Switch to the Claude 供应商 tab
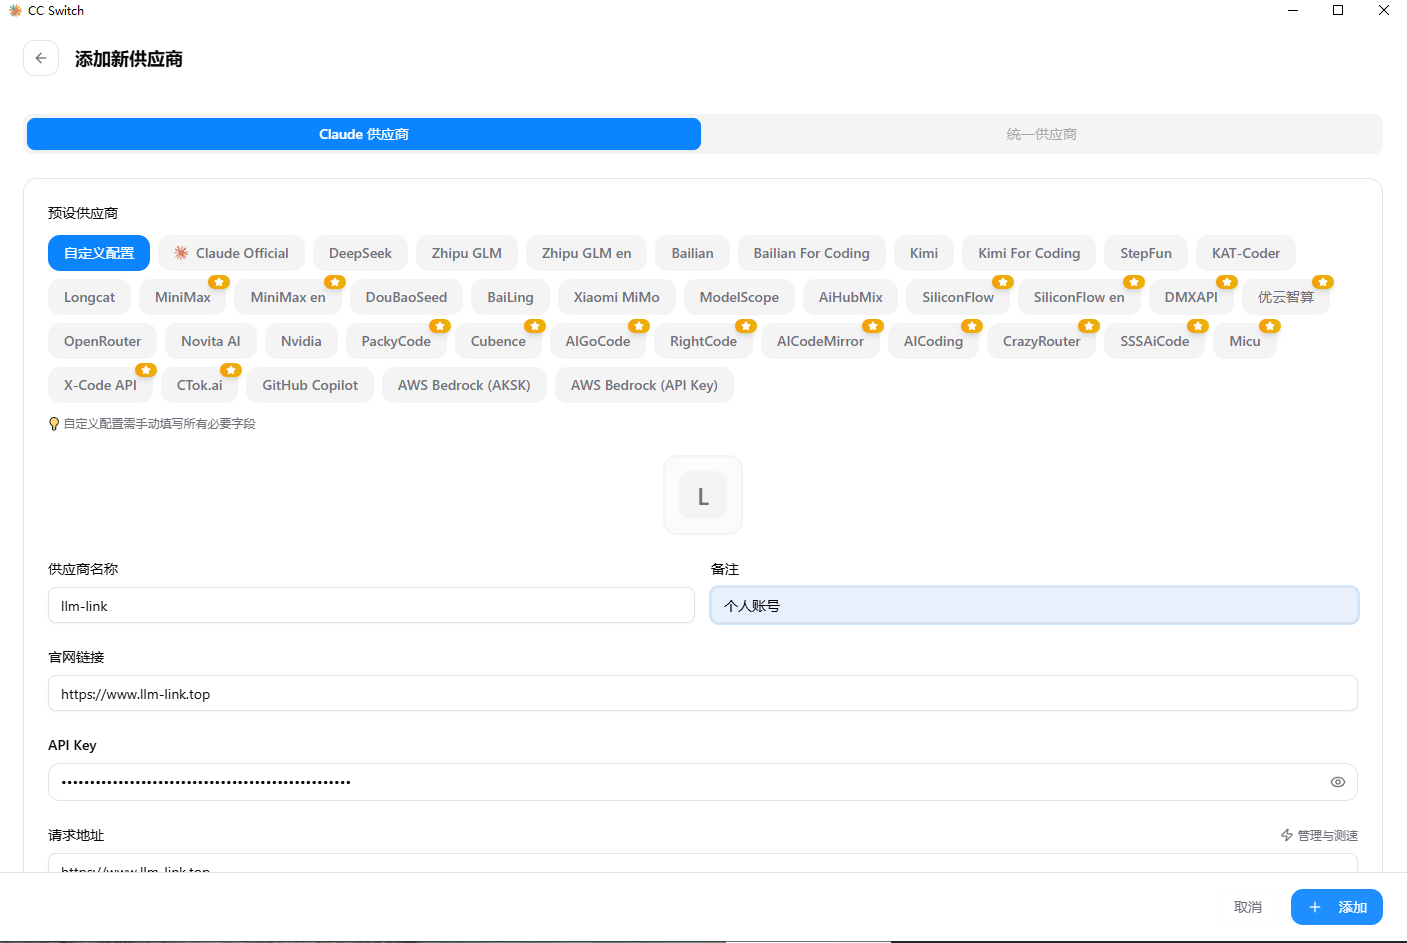 pos(364,134)
